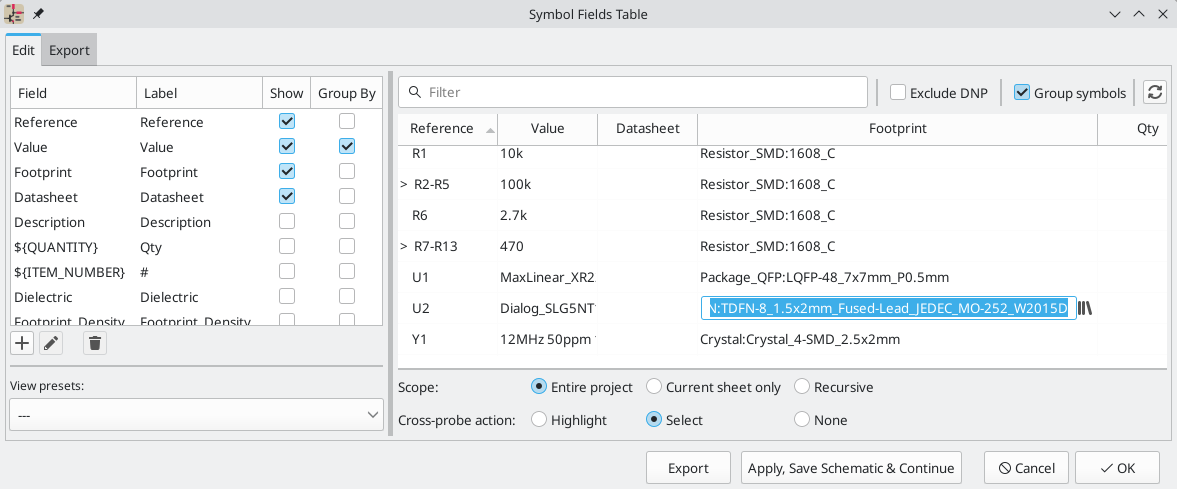Switch to the Export tab

click(x=69, y=50)
